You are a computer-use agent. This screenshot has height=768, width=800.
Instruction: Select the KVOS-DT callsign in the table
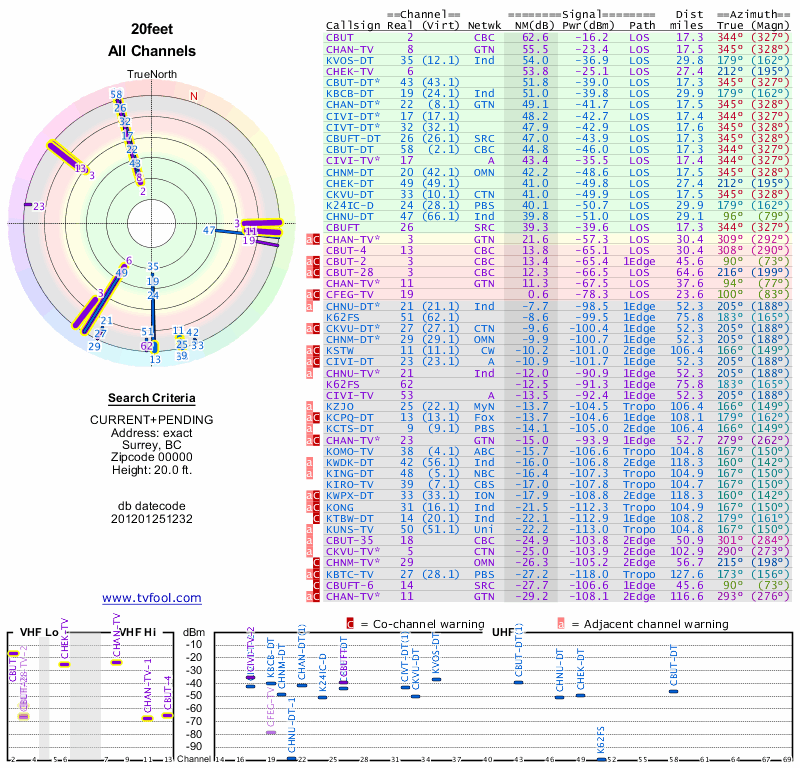350,60
